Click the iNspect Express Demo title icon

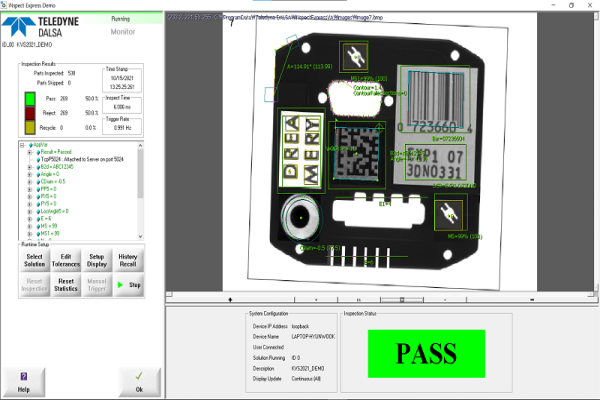click(4, 5)
